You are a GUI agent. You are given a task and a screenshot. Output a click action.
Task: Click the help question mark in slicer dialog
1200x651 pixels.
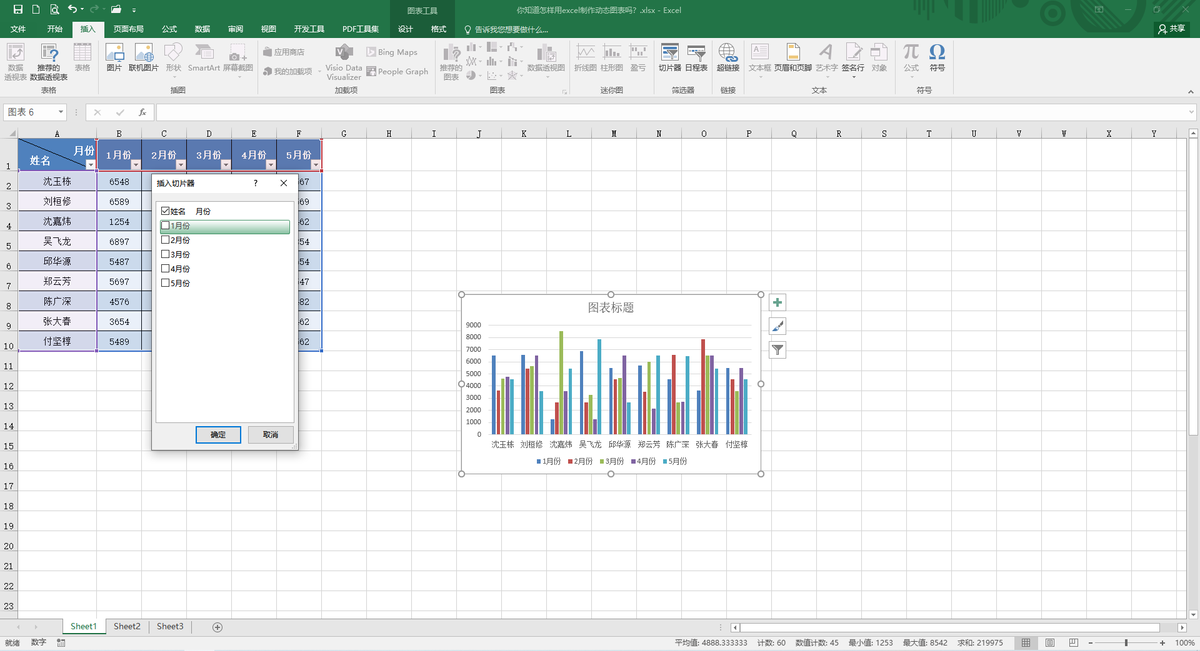[255, 184]
